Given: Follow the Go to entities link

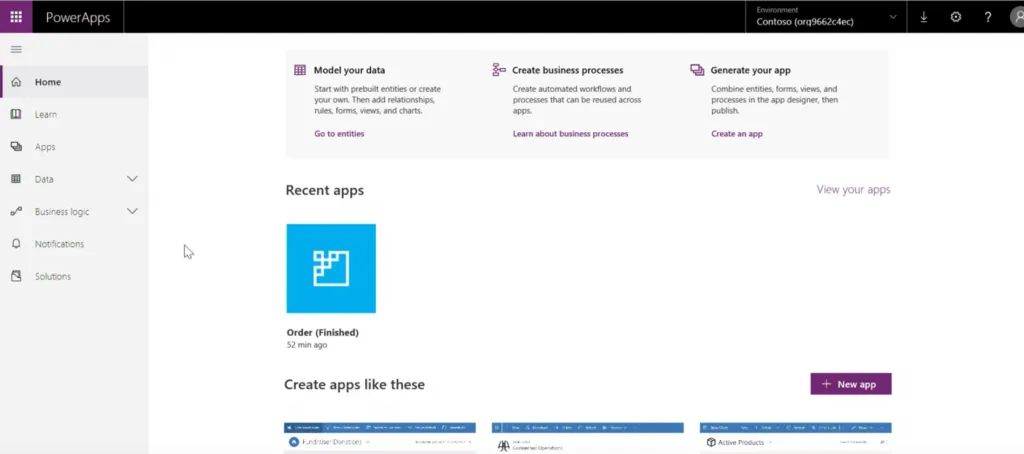Looking at the screenshot, I should 339,134.
